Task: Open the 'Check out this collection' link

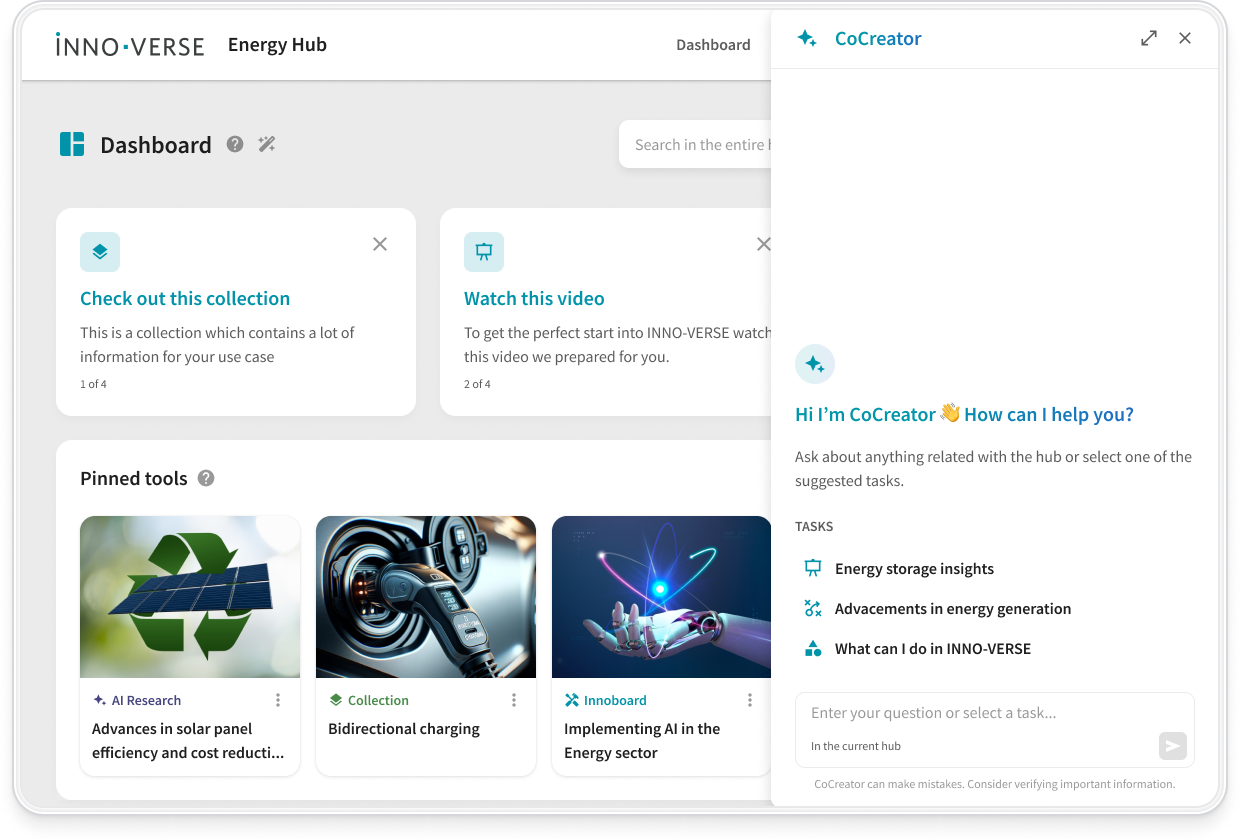Action: (185, 298)
